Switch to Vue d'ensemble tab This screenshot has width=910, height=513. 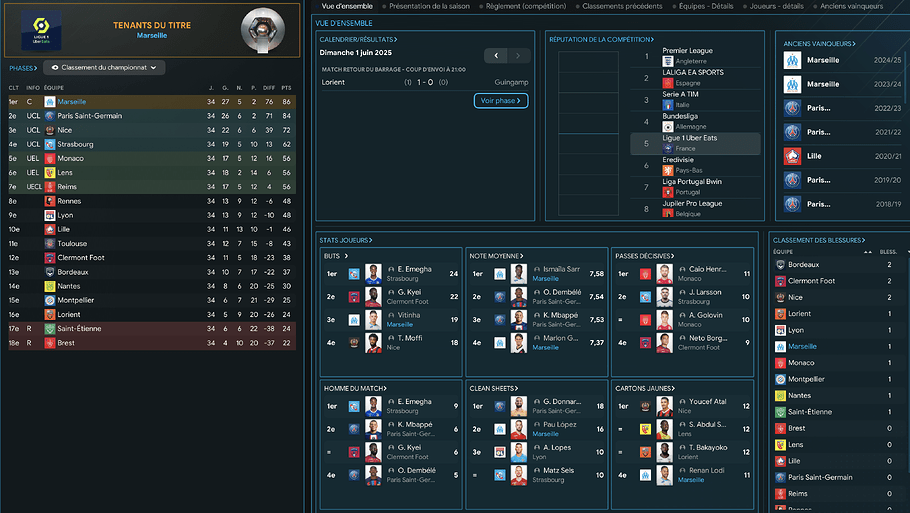(347, 6)
